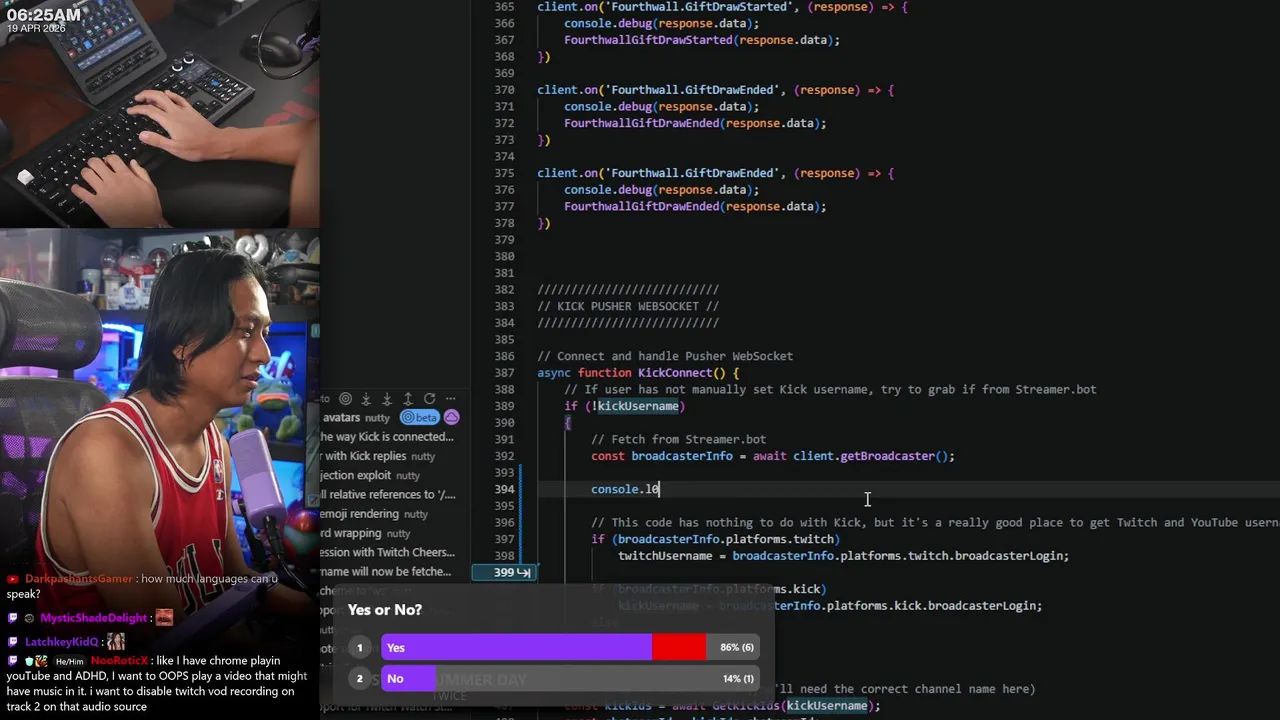1280x720 pixels.
Task: Click the 86% (6) poll result
Action: point(737,648)
